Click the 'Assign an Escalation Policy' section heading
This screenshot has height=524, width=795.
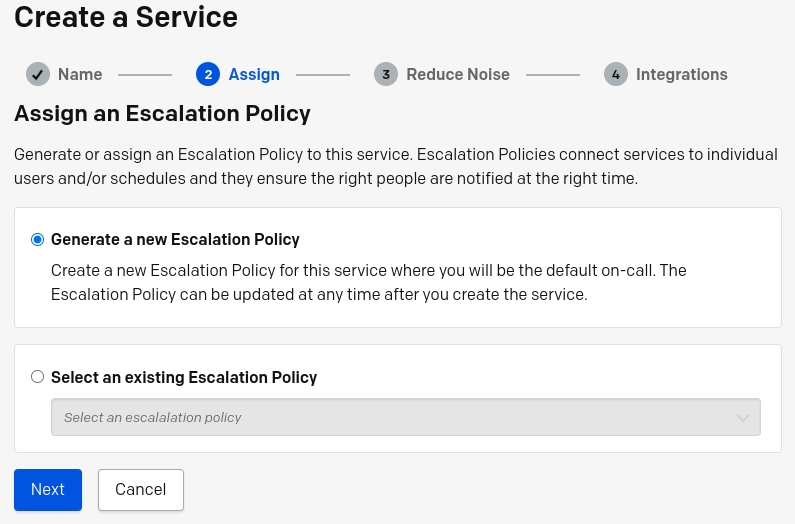[x=162, y=113]
